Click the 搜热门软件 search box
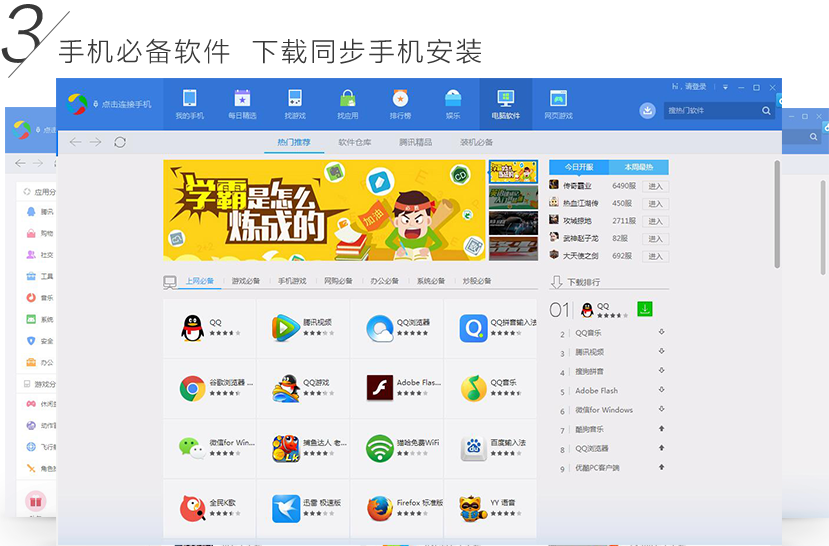829x546 pixels. [x=711, y=110]
